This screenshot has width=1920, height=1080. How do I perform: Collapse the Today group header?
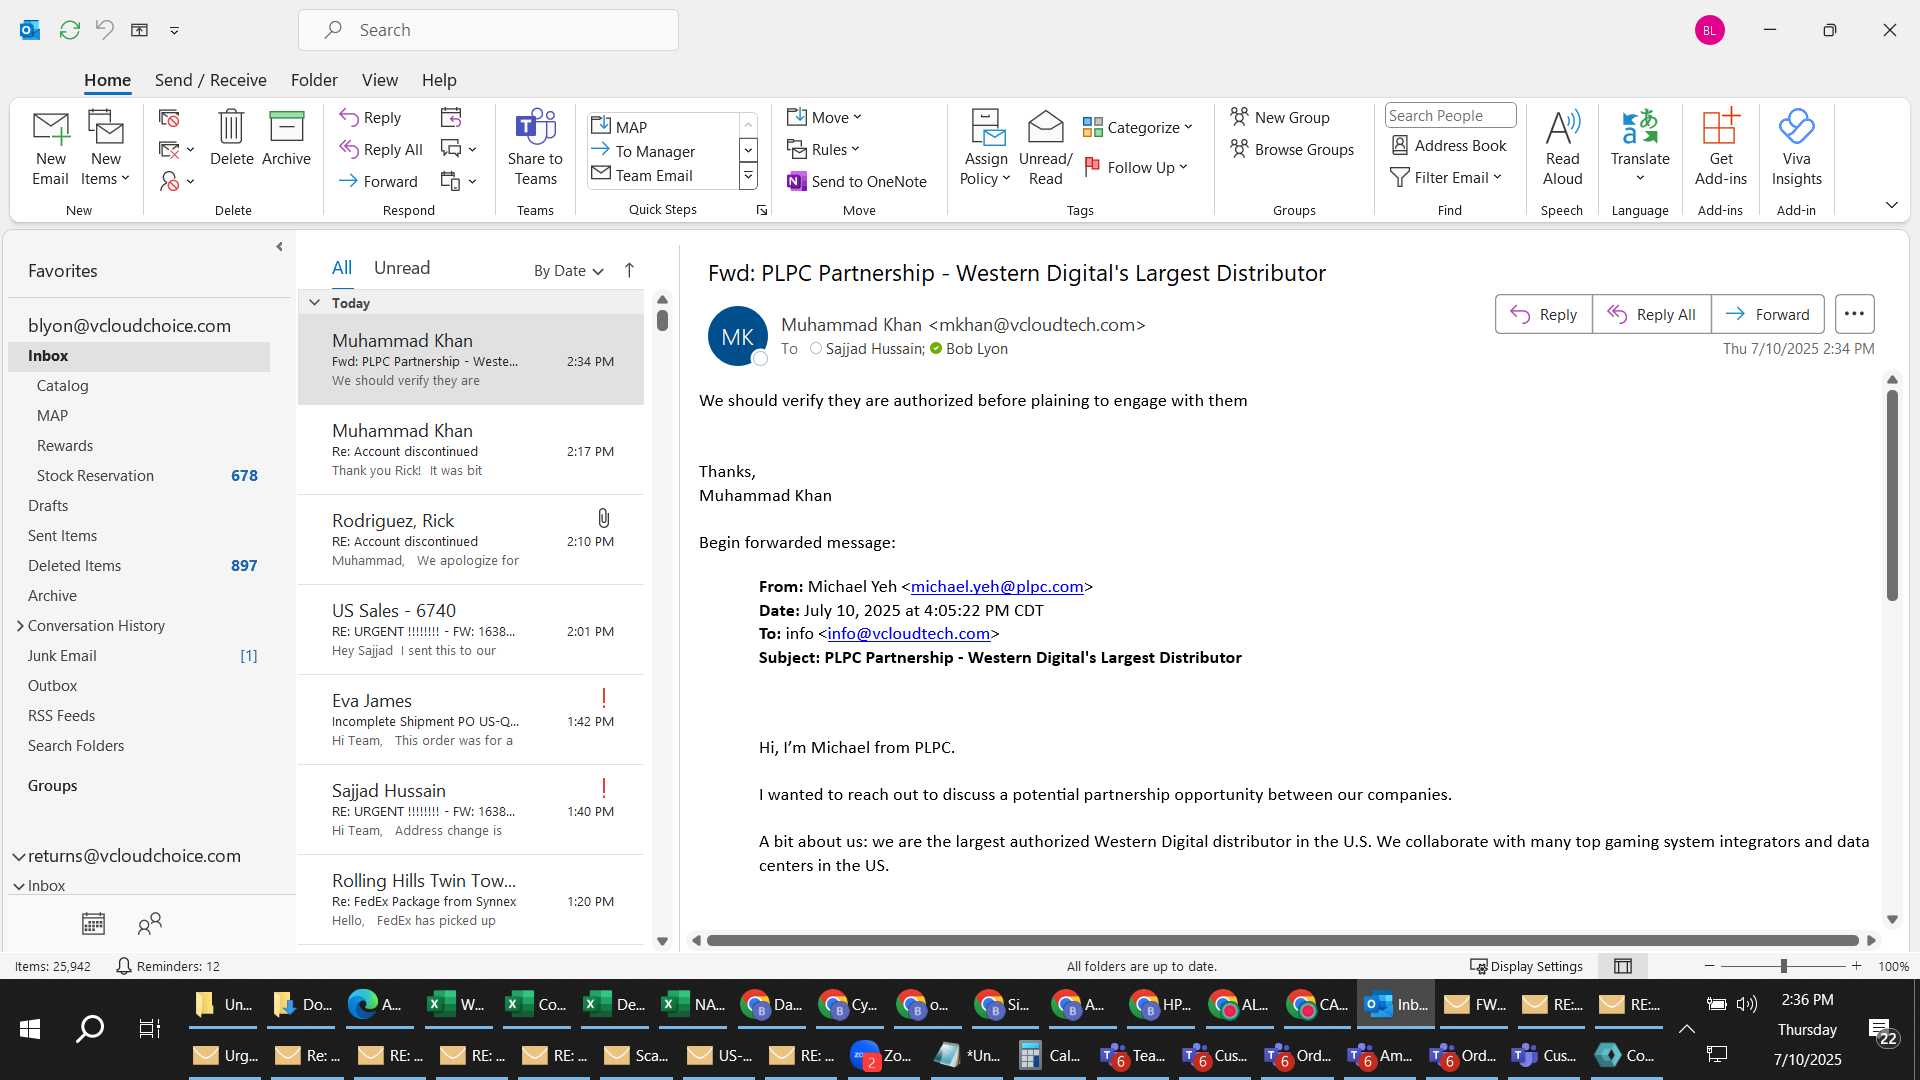click(x=314, y=302)
